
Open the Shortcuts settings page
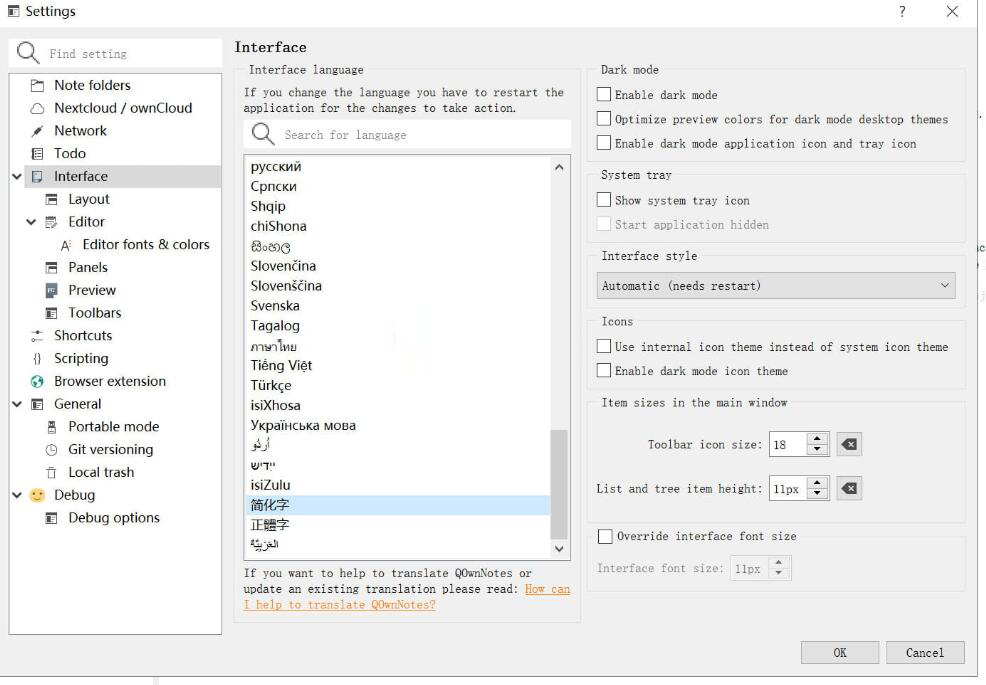click(82, 336)
